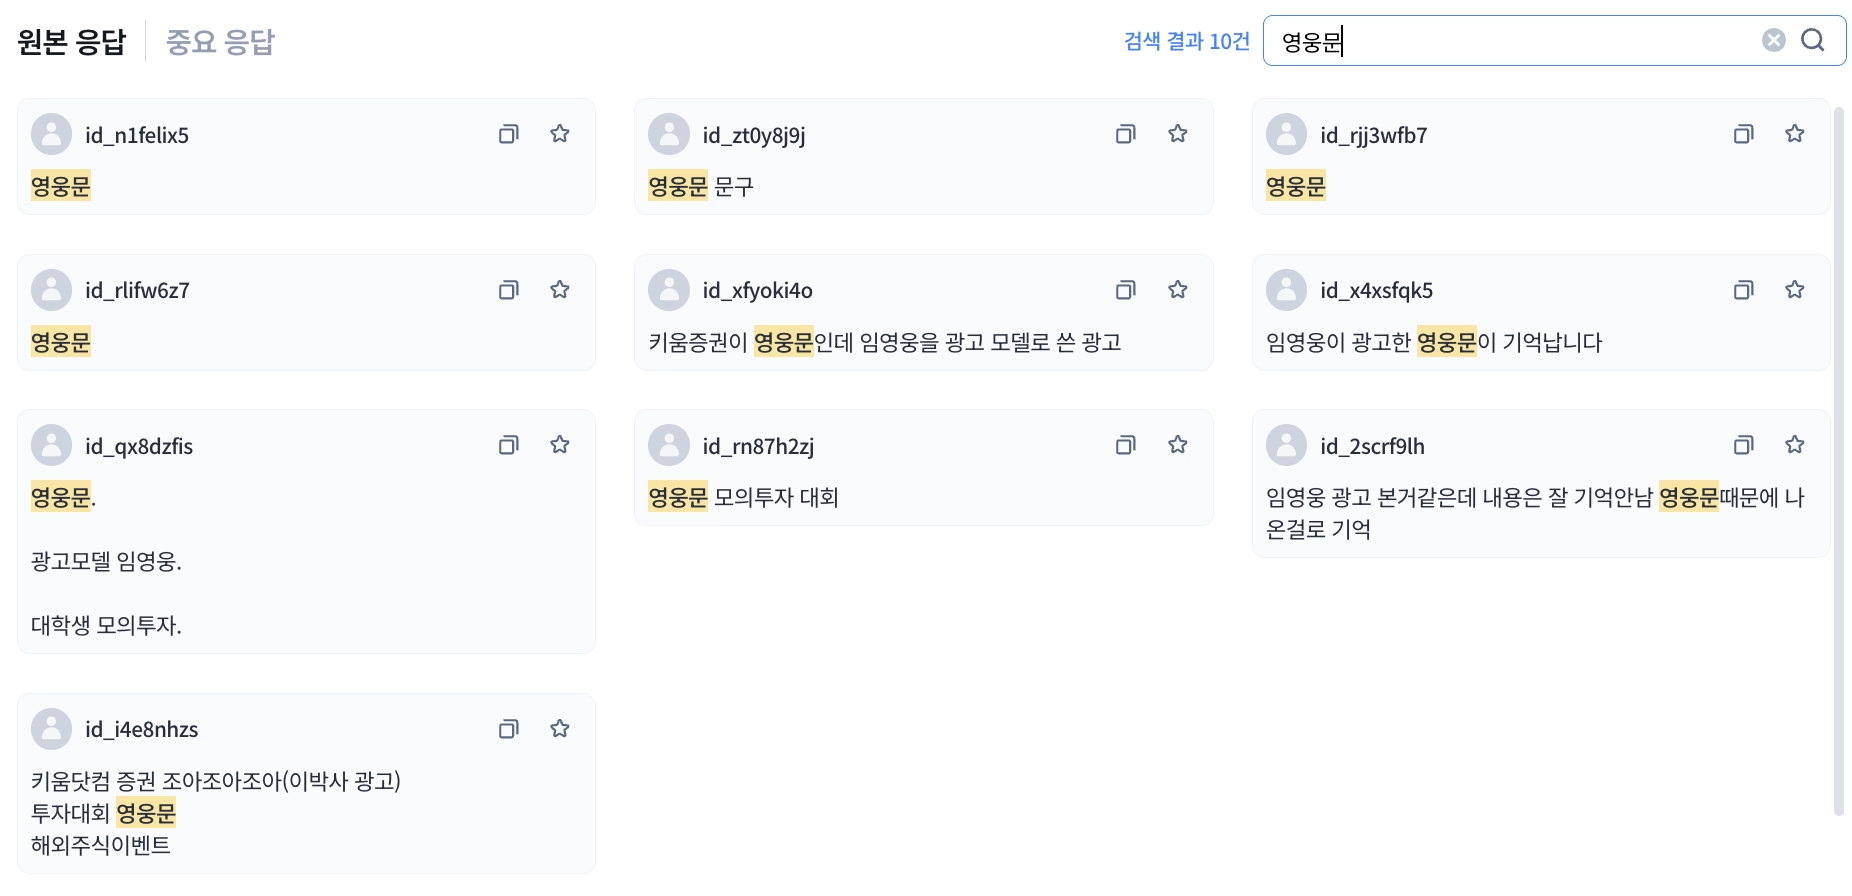The height and width of the screenshot is (896, 1852).
Task: Click the id_xfyoki4o user avatar
Action: pyautogui.click(x=668, y=290)
